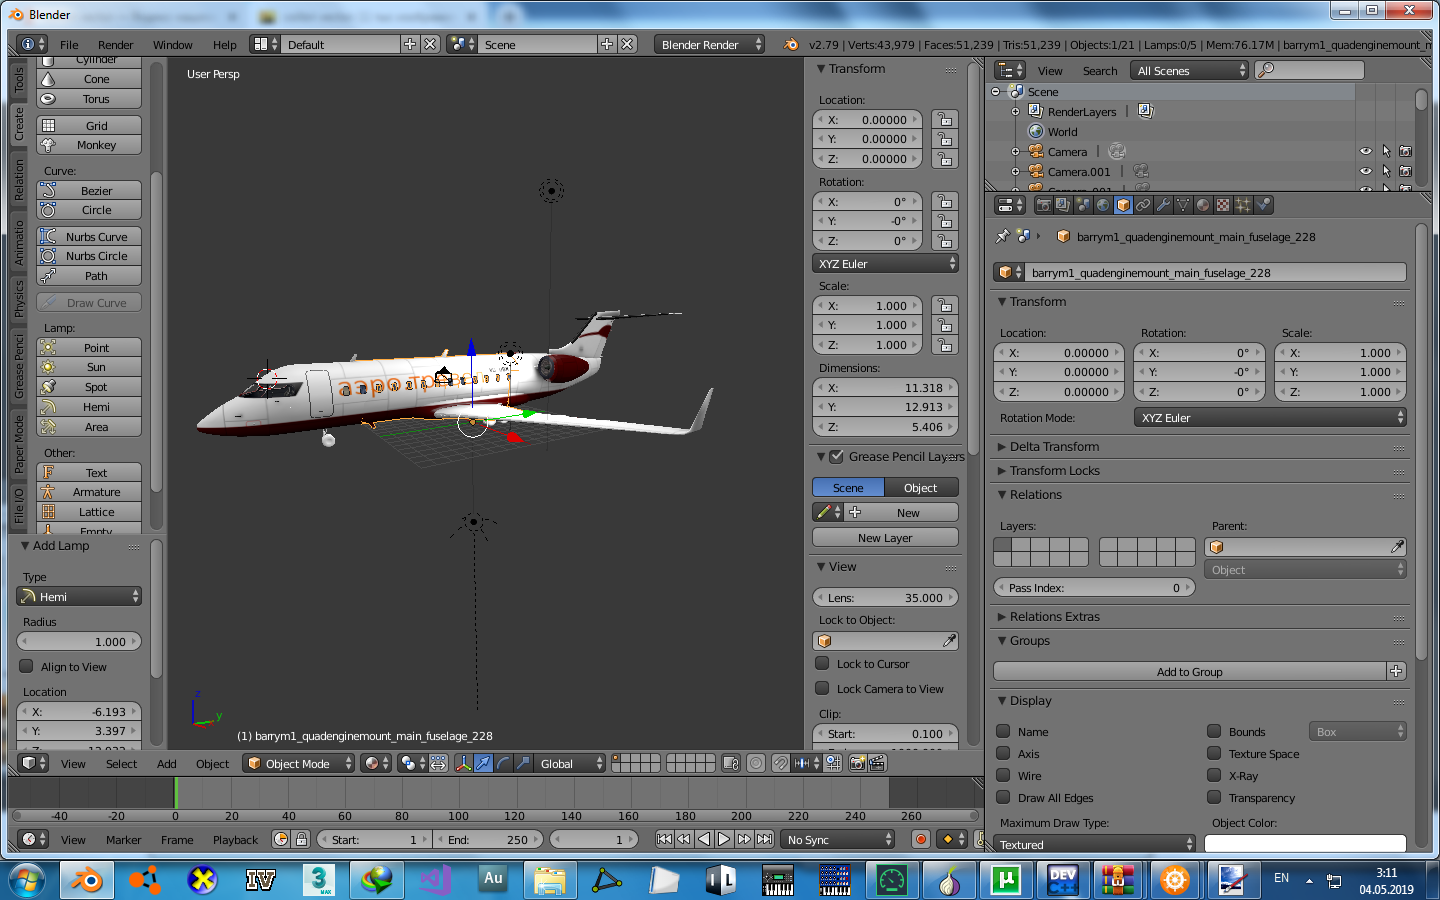Open the Render properties tab (camera icon)
Viewport: 1440px width, 900px height.
1043,205
